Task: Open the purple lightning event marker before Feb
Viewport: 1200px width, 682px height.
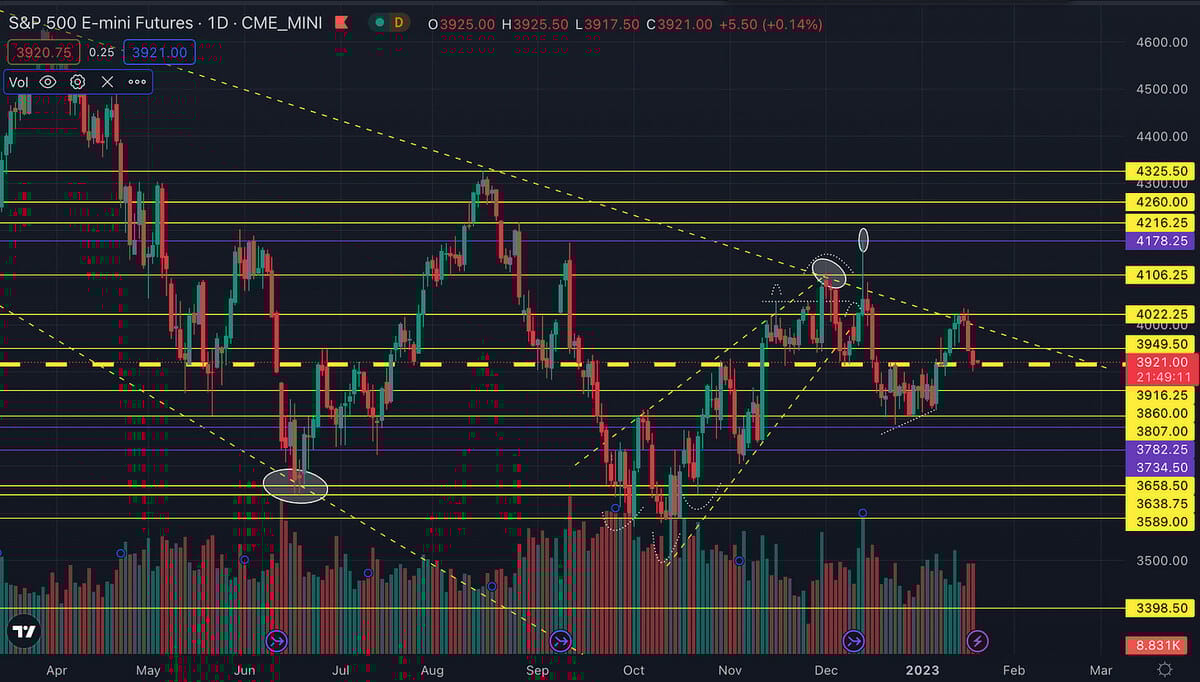Action: pyautogui.click(x=979, y=640)
